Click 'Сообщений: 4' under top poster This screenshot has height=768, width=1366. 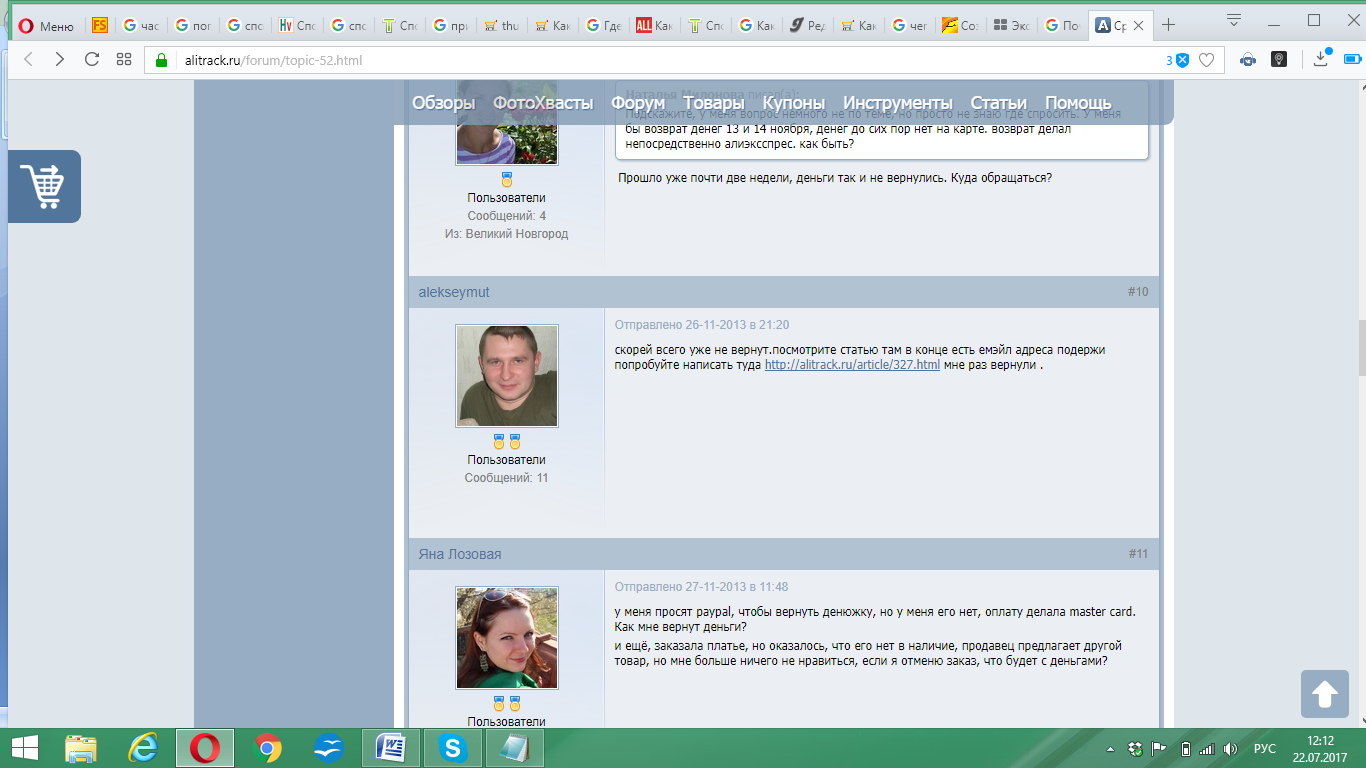(507, 216)
